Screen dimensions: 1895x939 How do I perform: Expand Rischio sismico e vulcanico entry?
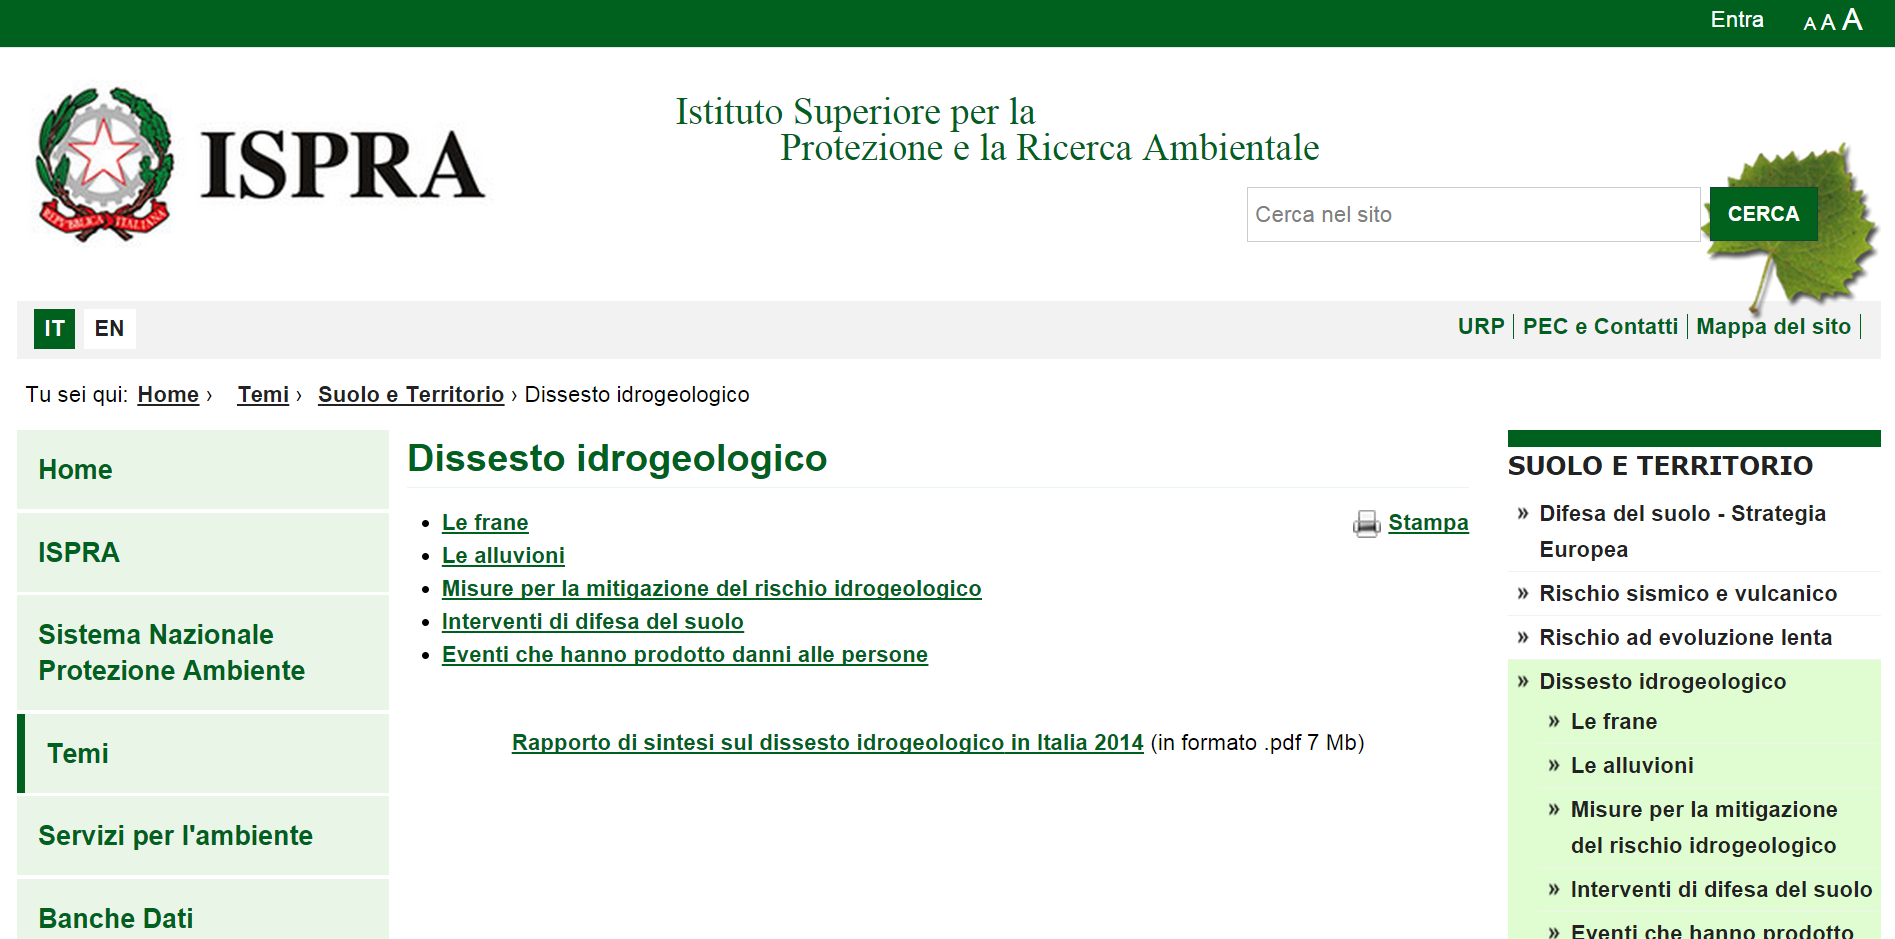pyautogui.click(x=1688, y=593)
